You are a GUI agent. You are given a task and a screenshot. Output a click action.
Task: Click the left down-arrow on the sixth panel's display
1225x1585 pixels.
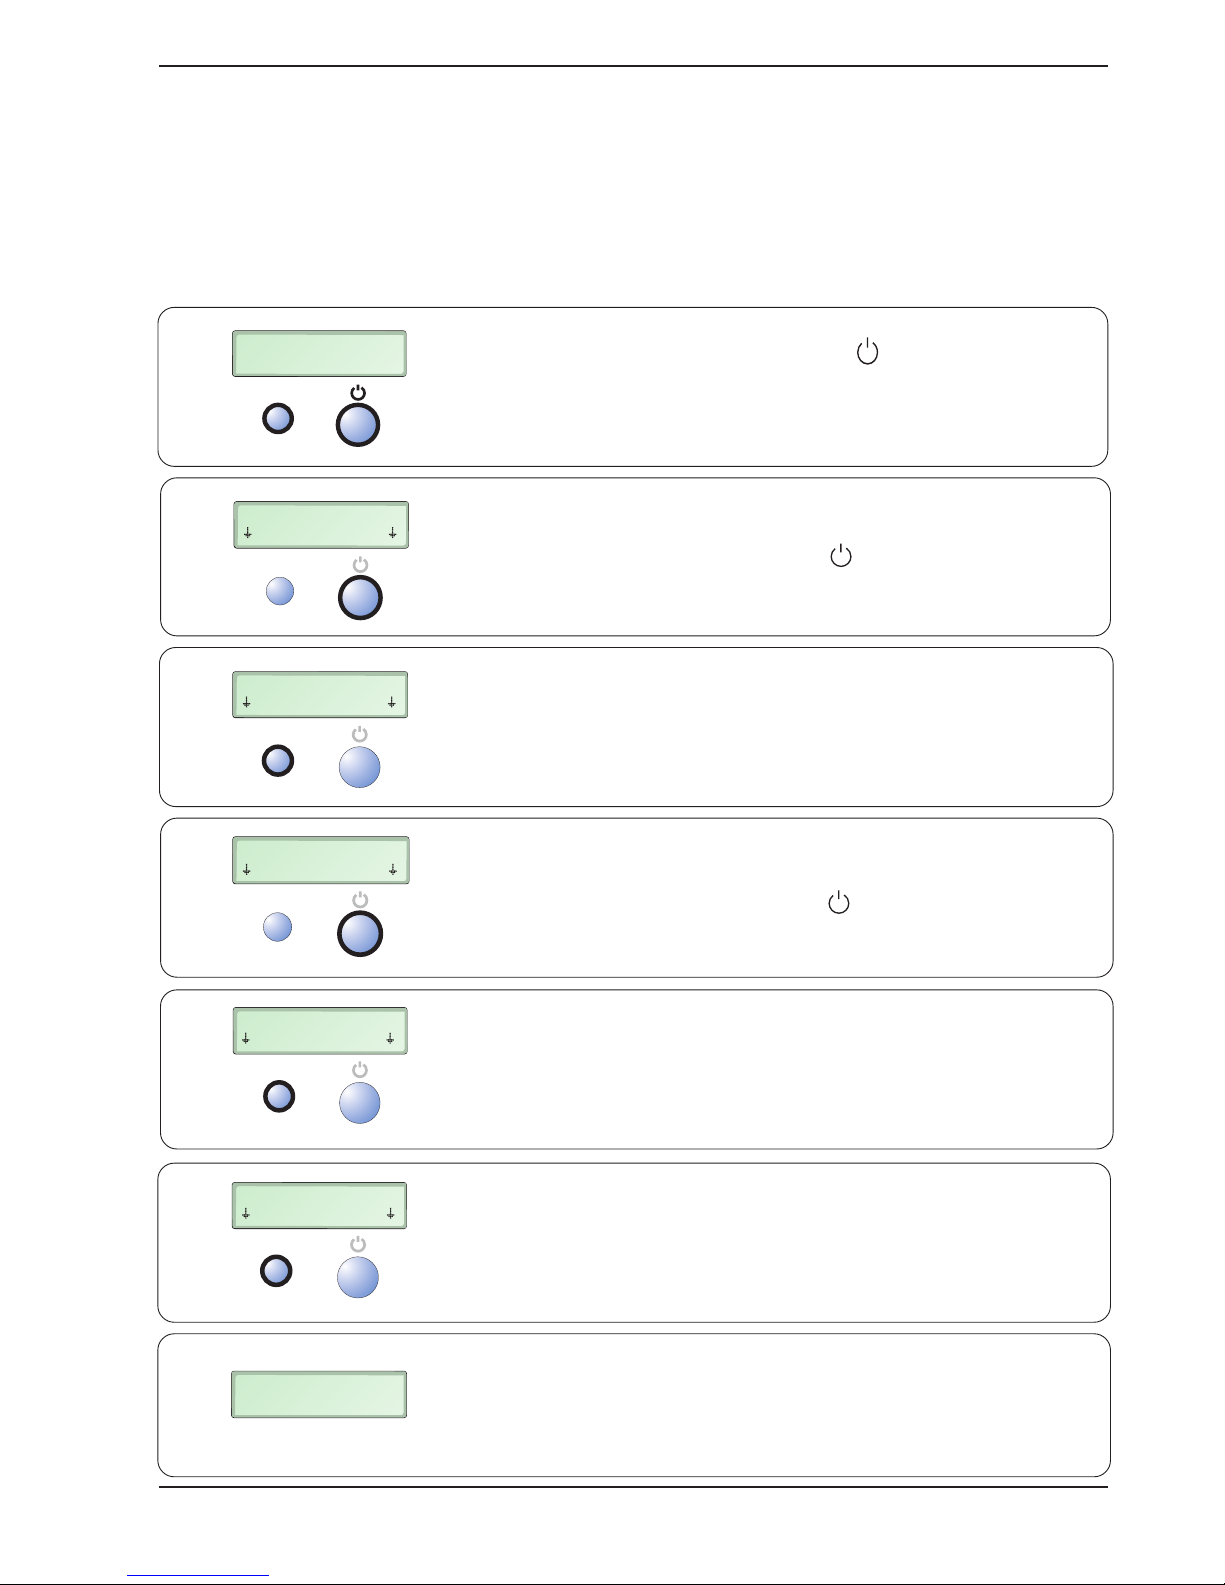point(245,1214)
